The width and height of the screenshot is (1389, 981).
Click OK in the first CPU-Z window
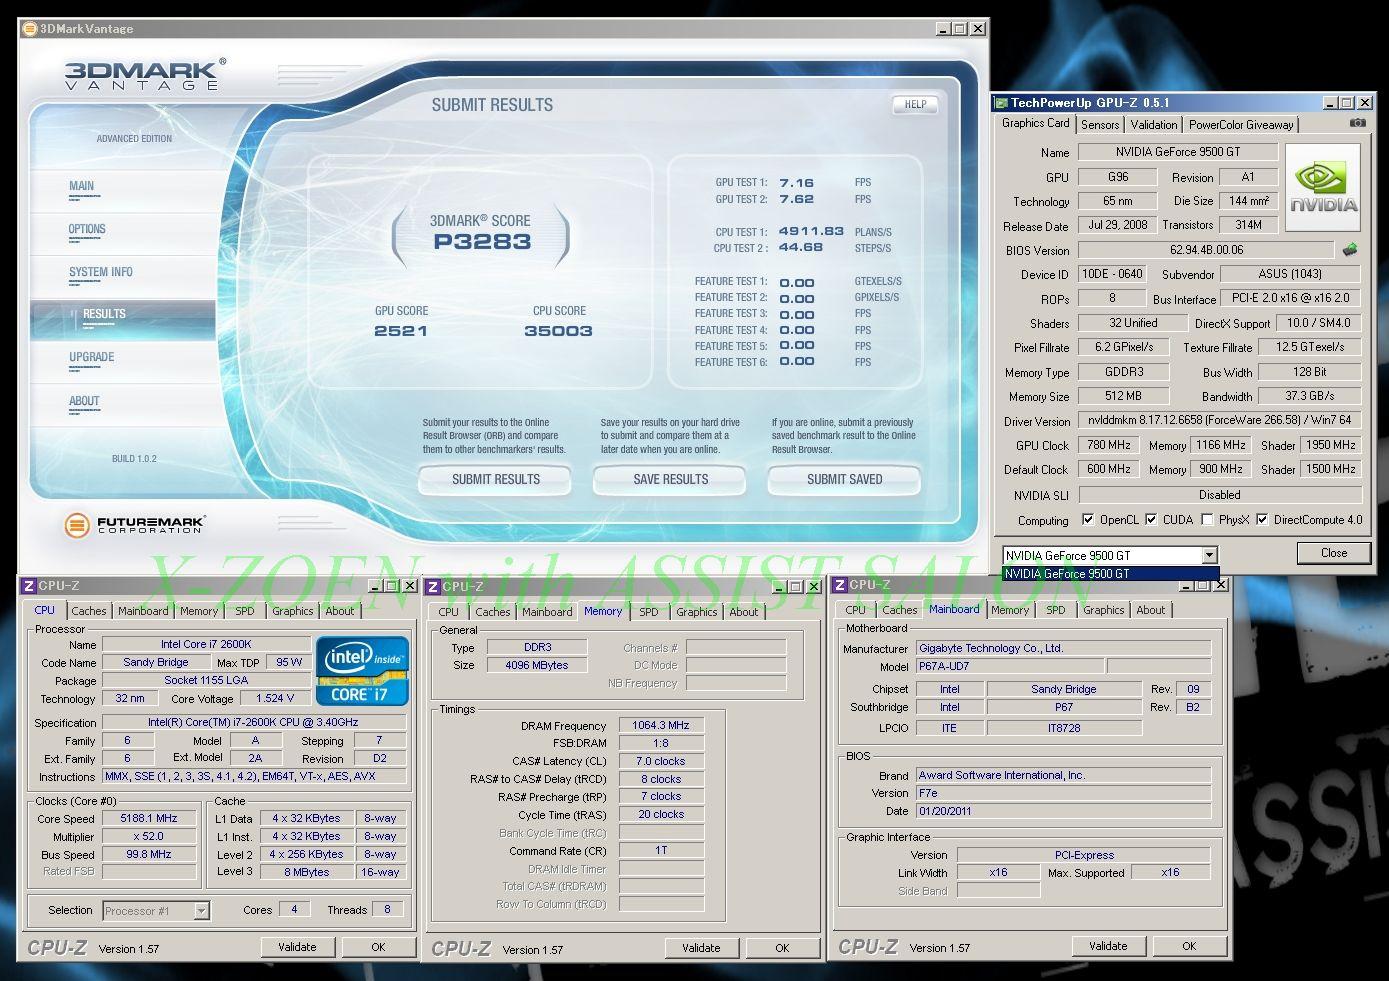[x=378, y=947]
